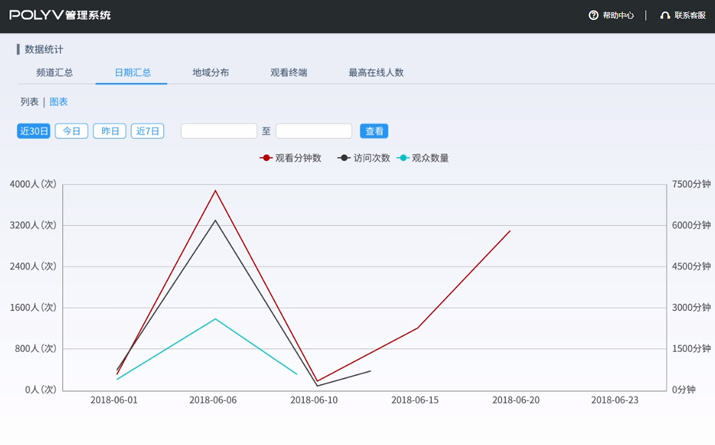Choose the 昨日 date range
This screenshot has width=715, height=445.
pyautogui.click(x=110, y=131)
